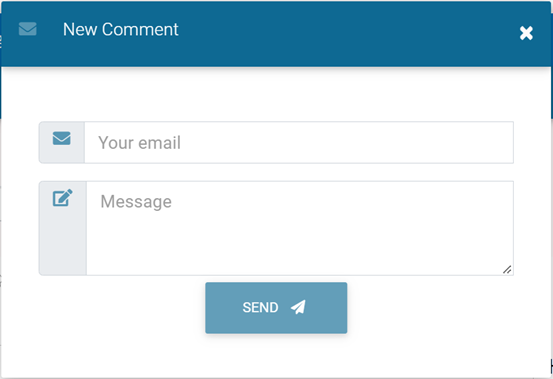
Task: Close the New Comment dialog
Action: 526,33
